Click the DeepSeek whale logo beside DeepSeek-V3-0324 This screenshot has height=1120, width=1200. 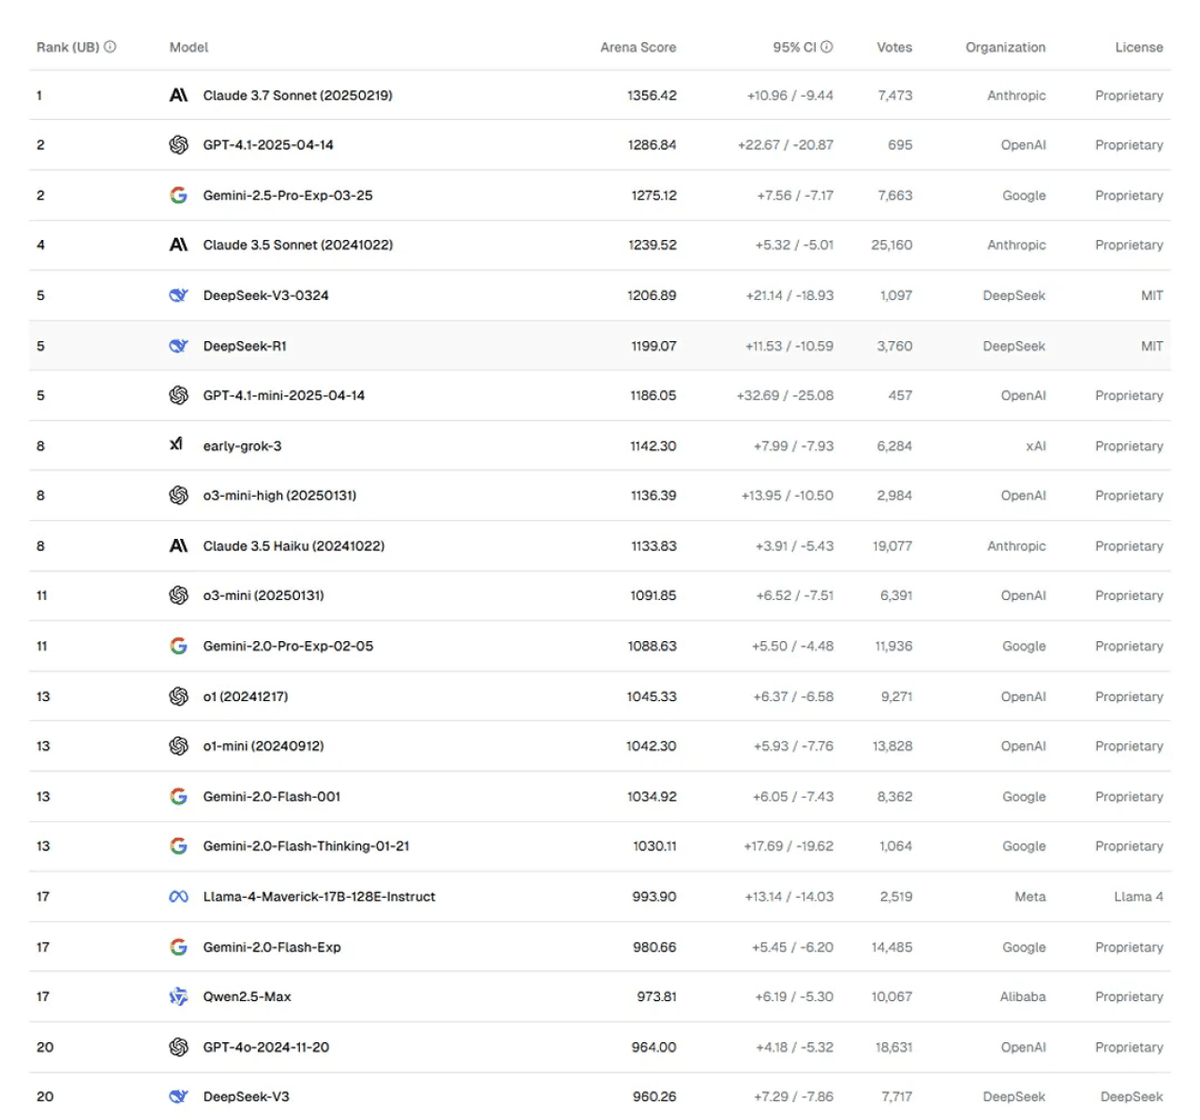(x=178, y=295)
